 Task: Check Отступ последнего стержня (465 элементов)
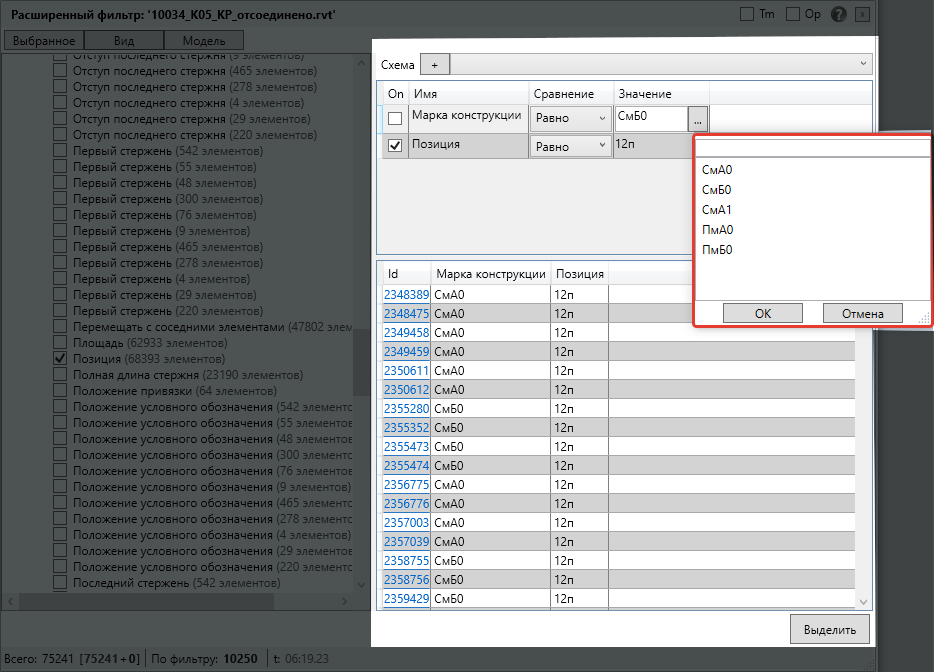click(x=60, y=71)
